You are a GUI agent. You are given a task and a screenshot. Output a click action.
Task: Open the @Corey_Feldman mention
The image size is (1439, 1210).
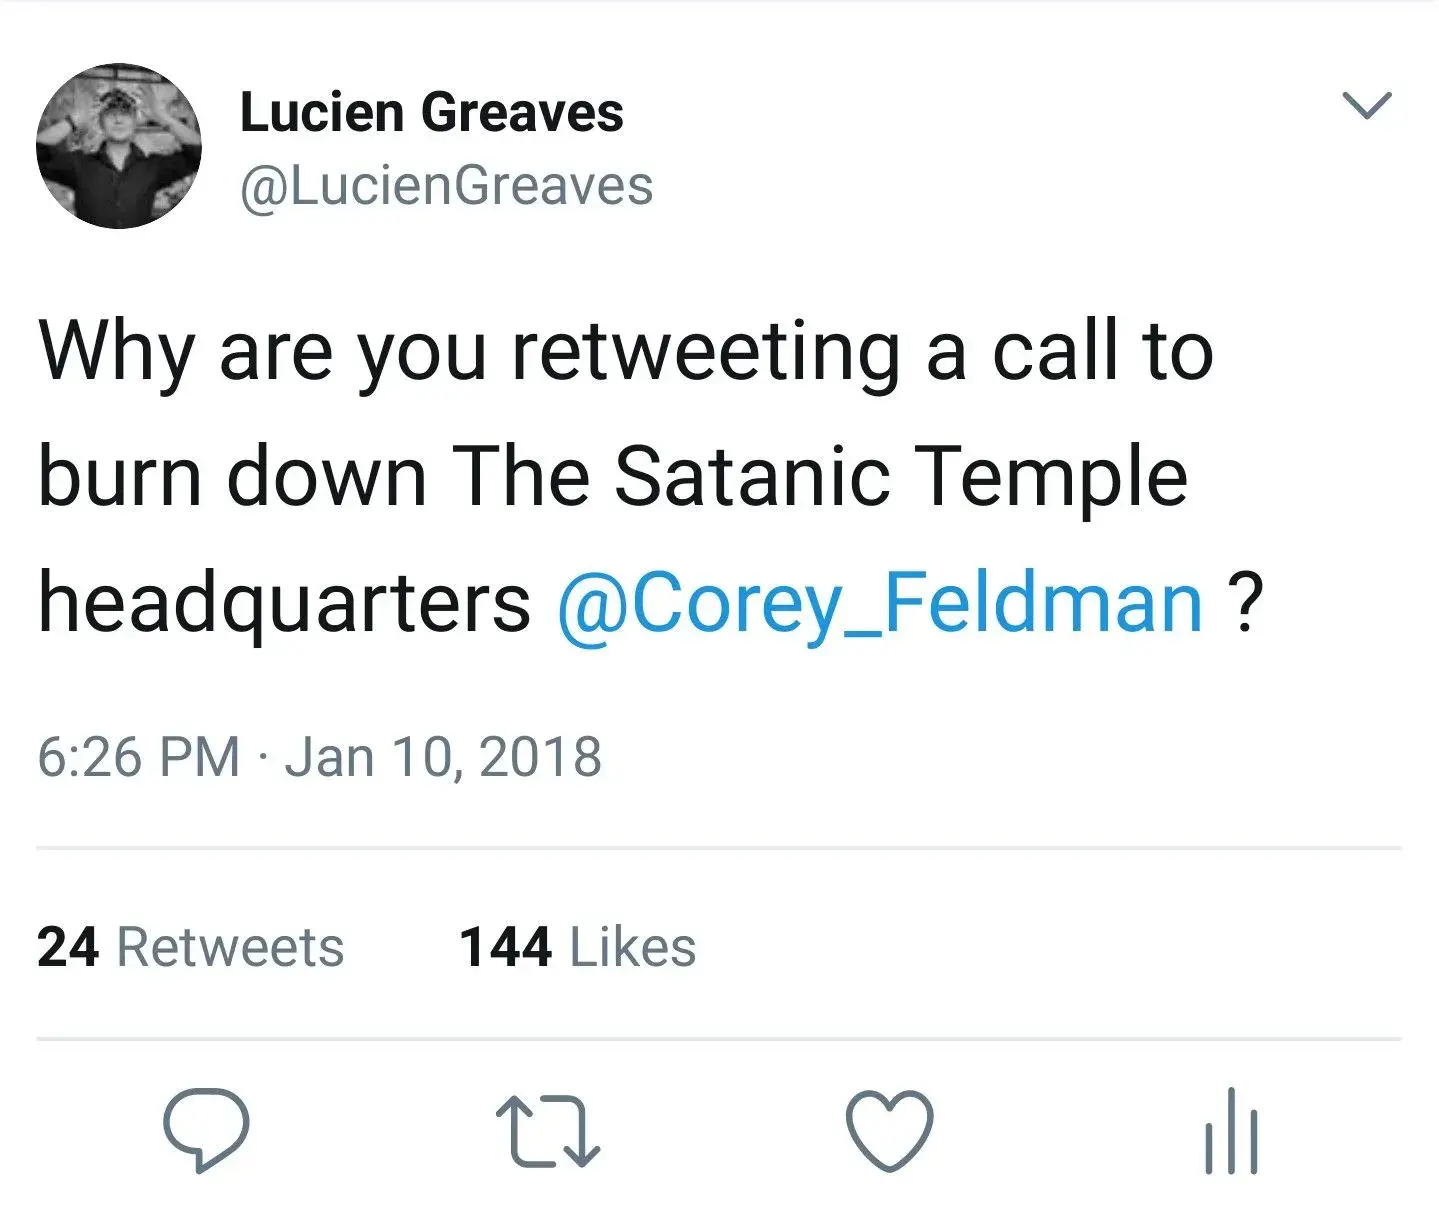(879, 603)
